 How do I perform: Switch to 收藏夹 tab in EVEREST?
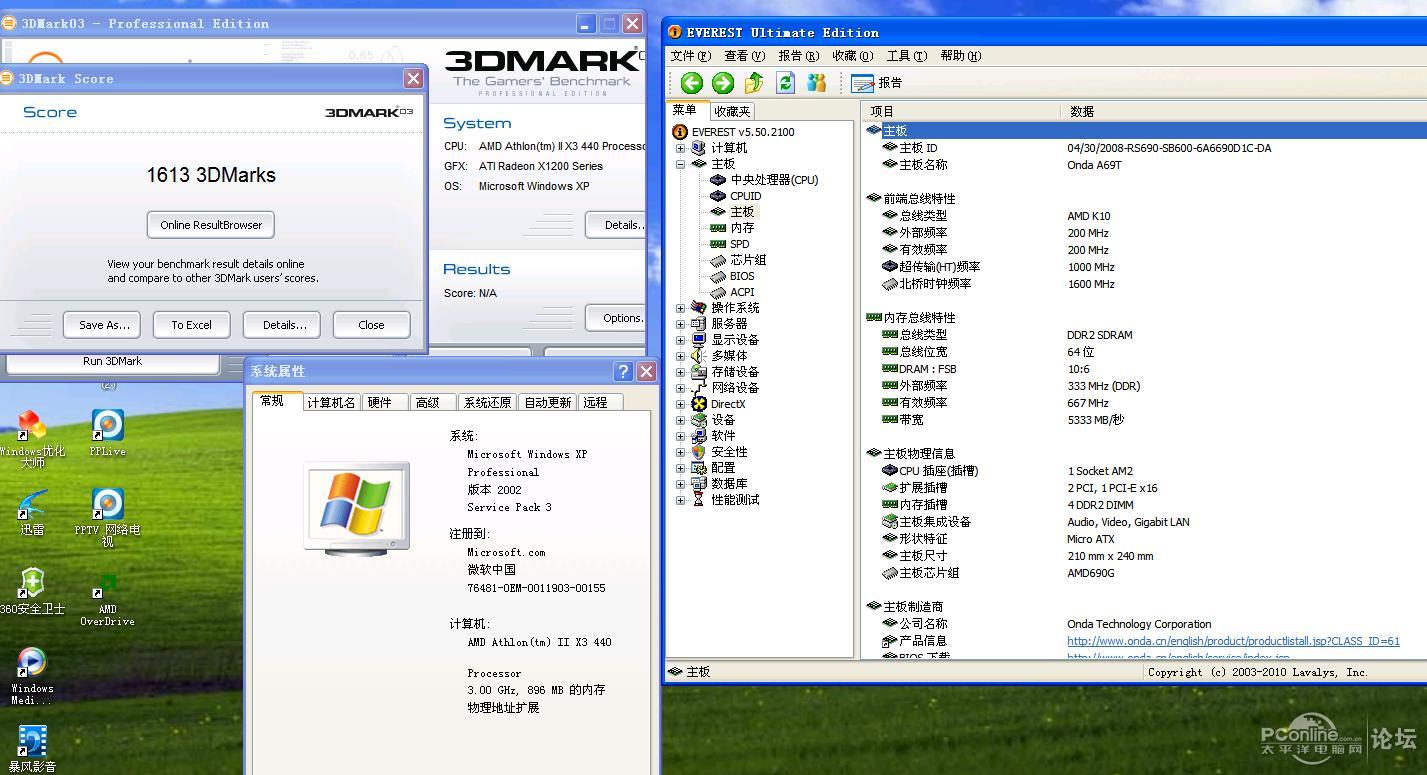pyautogui.click(x=733, y=111)
